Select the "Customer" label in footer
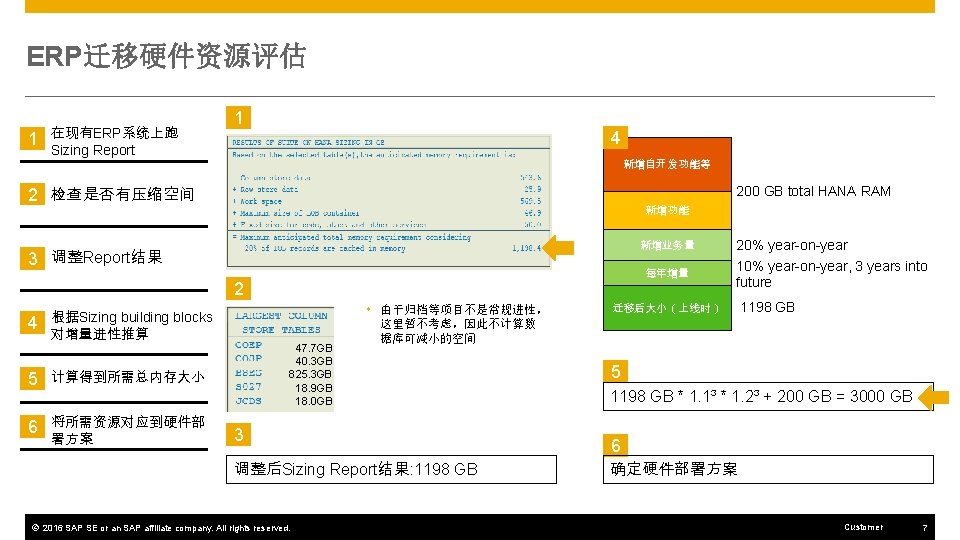The height and width of the screenshot is (540, 960). tap(863, 527)
